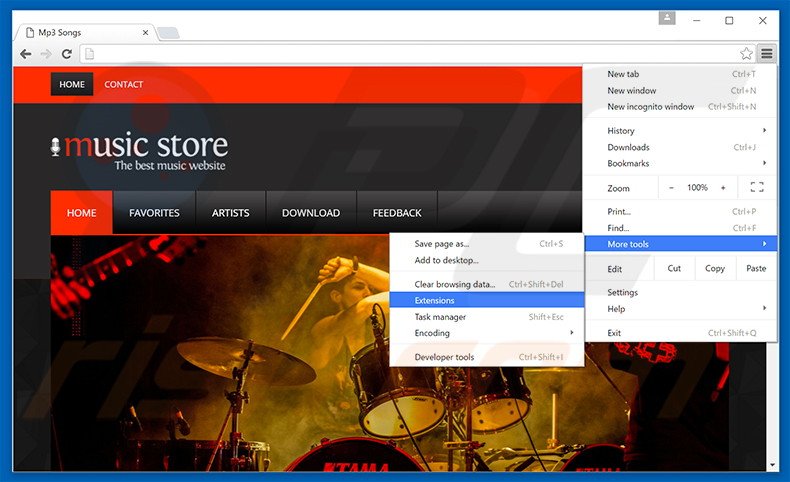Toggle fullscreen mode in Zoom row
This screenshot has width=790, height=482.
point(757,187)
